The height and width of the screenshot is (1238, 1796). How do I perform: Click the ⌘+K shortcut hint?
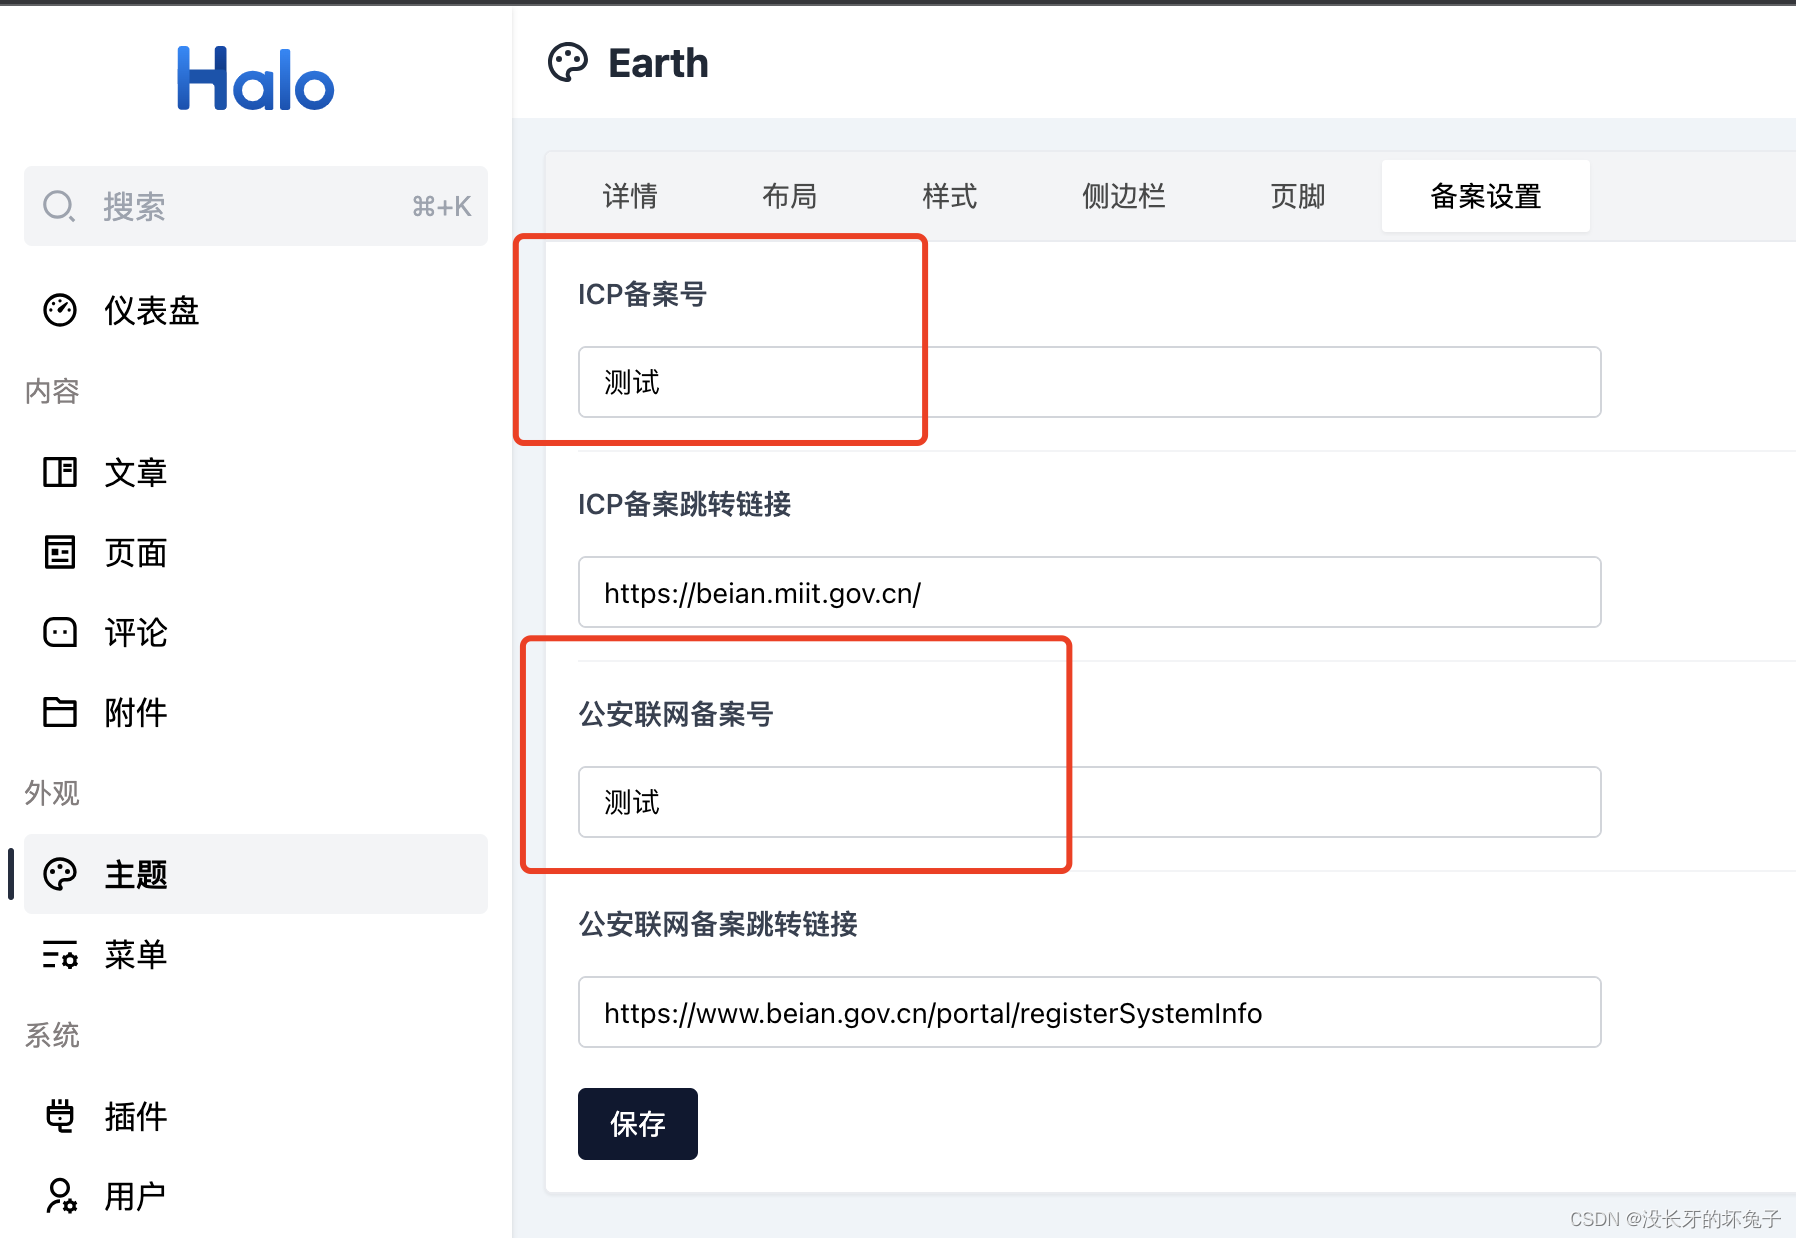441,207
